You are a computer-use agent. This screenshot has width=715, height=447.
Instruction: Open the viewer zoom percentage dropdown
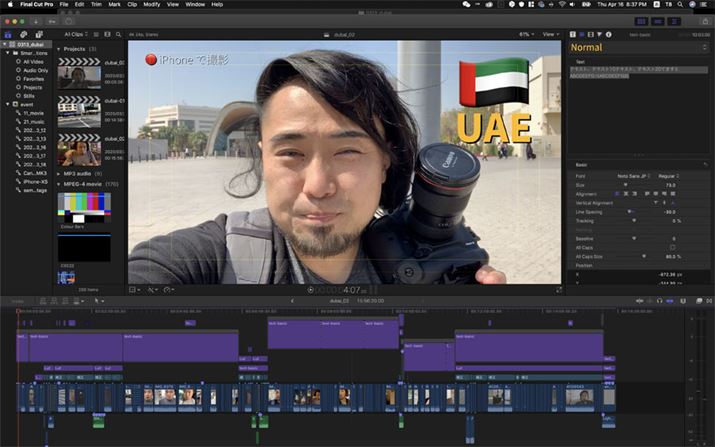527,35
